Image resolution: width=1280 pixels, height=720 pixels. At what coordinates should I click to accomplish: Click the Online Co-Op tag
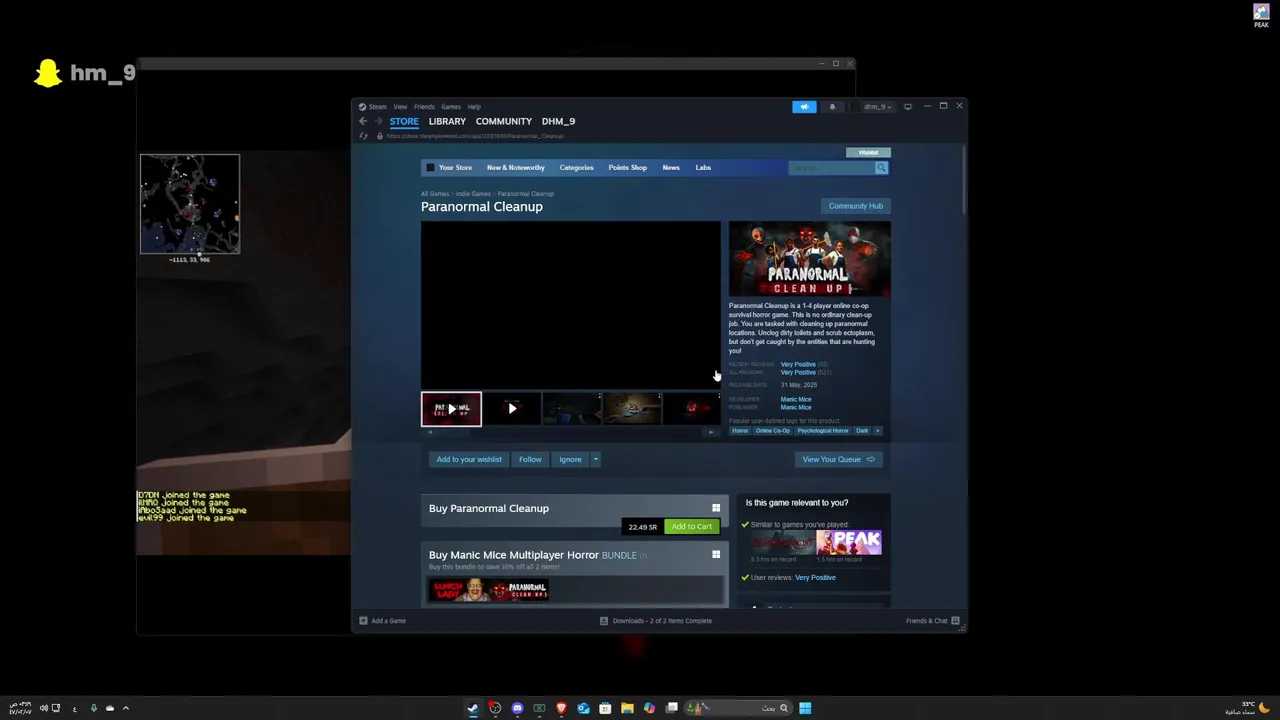772,431
